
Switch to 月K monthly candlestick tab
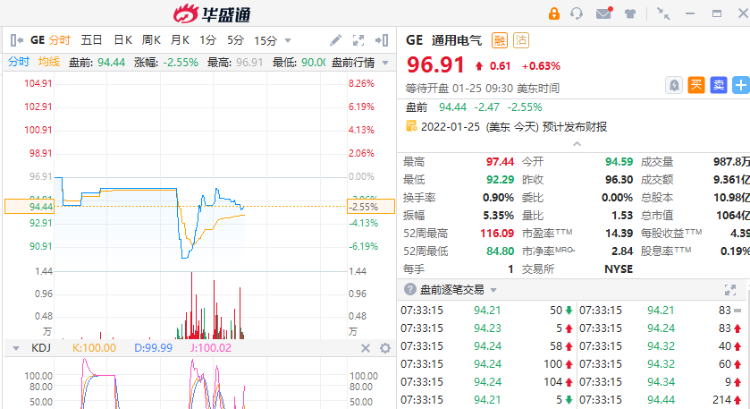(x=180, y=40)
